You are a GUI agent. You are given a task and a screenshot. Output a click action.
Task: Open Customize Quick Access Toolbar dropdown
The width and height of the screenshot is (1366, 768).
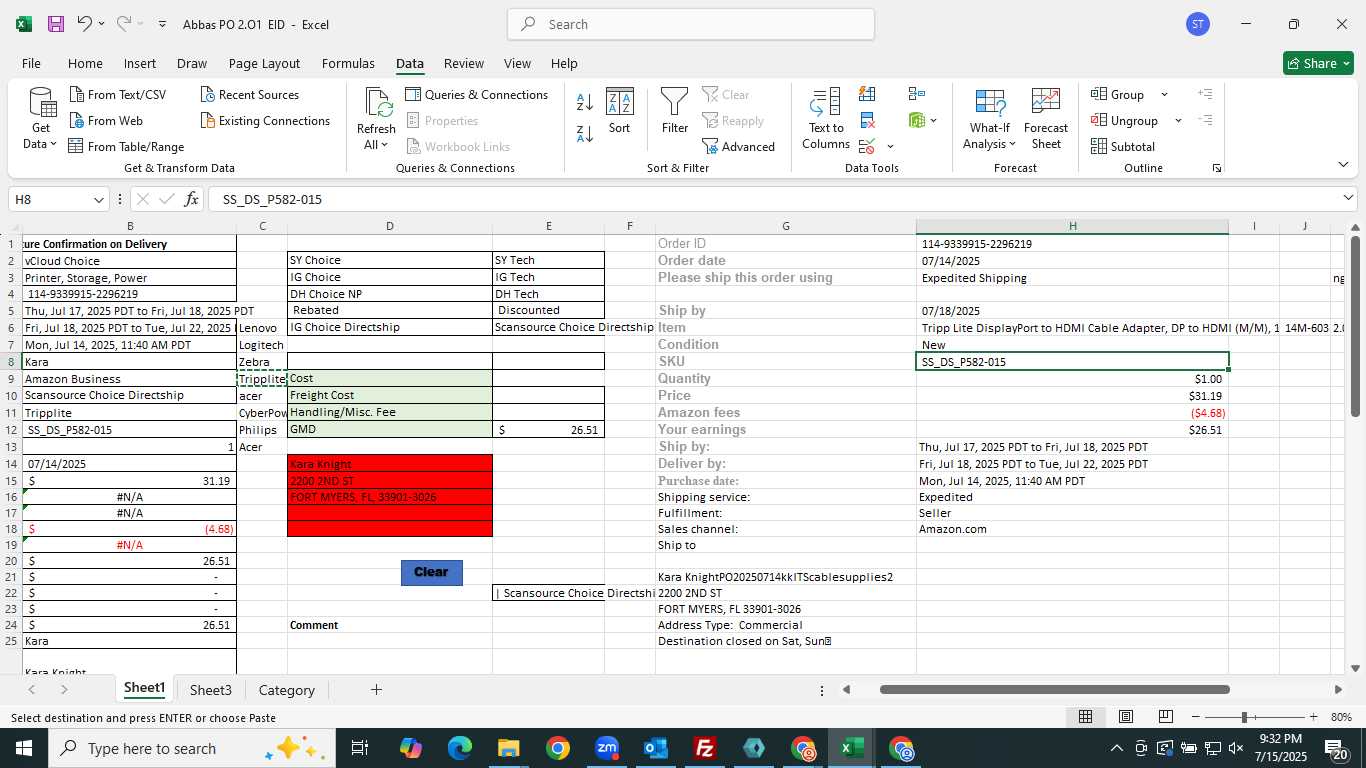point(162,24)
